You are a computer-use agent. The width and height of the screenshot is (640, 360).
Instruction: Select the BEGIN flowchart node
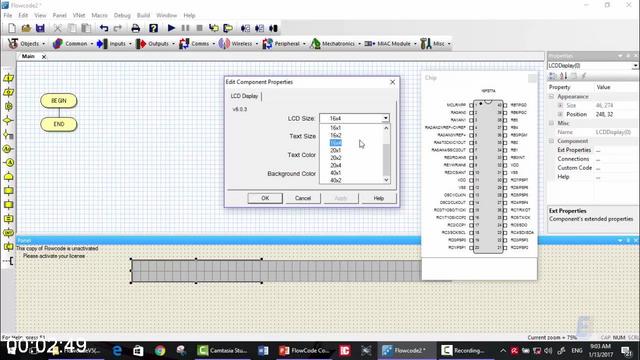click(x=59, y=101)
